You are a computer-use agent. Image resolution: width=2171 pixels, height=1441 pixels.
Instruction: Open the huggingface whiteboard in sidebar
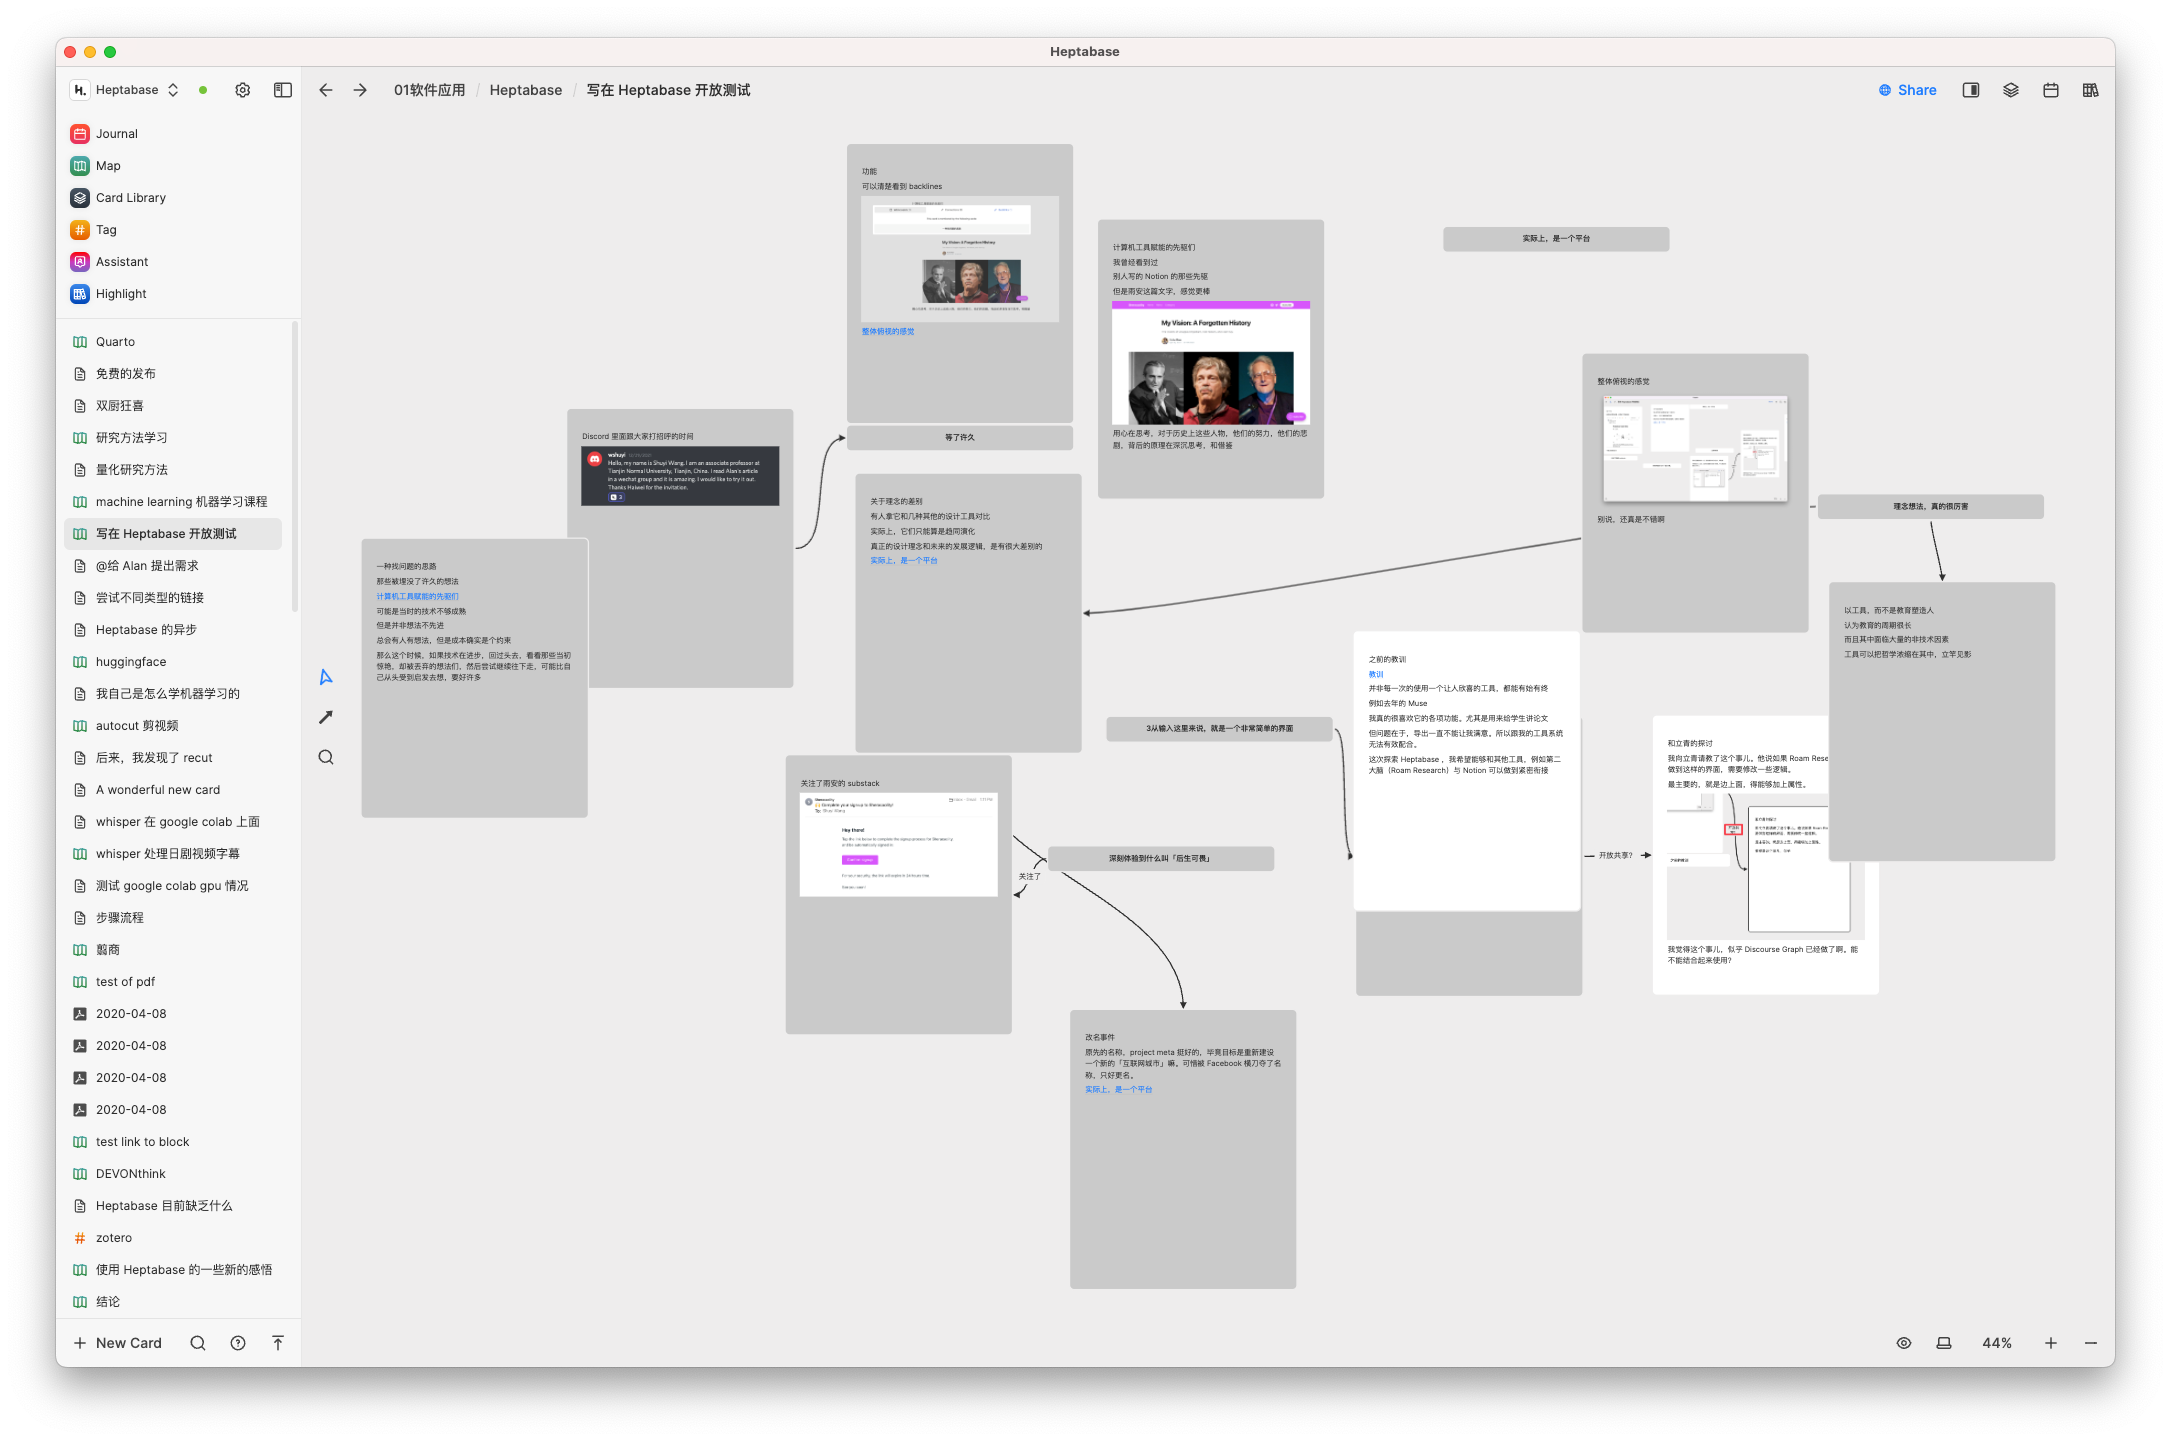tap(131, 662)
